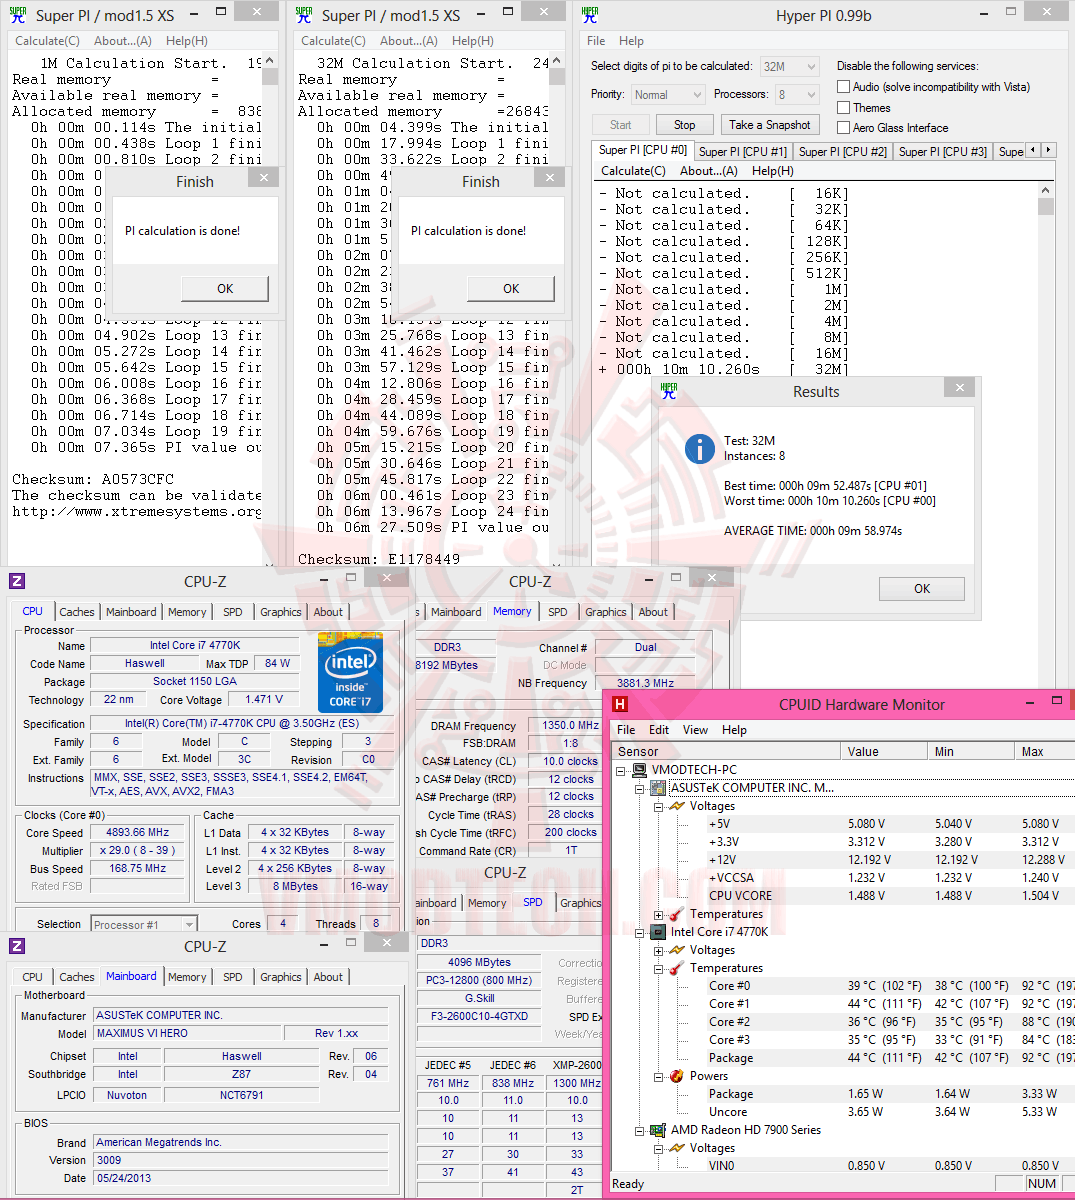Click OK in the 32M Finish dialog
1075x1200 pixels.
point(511,288)
